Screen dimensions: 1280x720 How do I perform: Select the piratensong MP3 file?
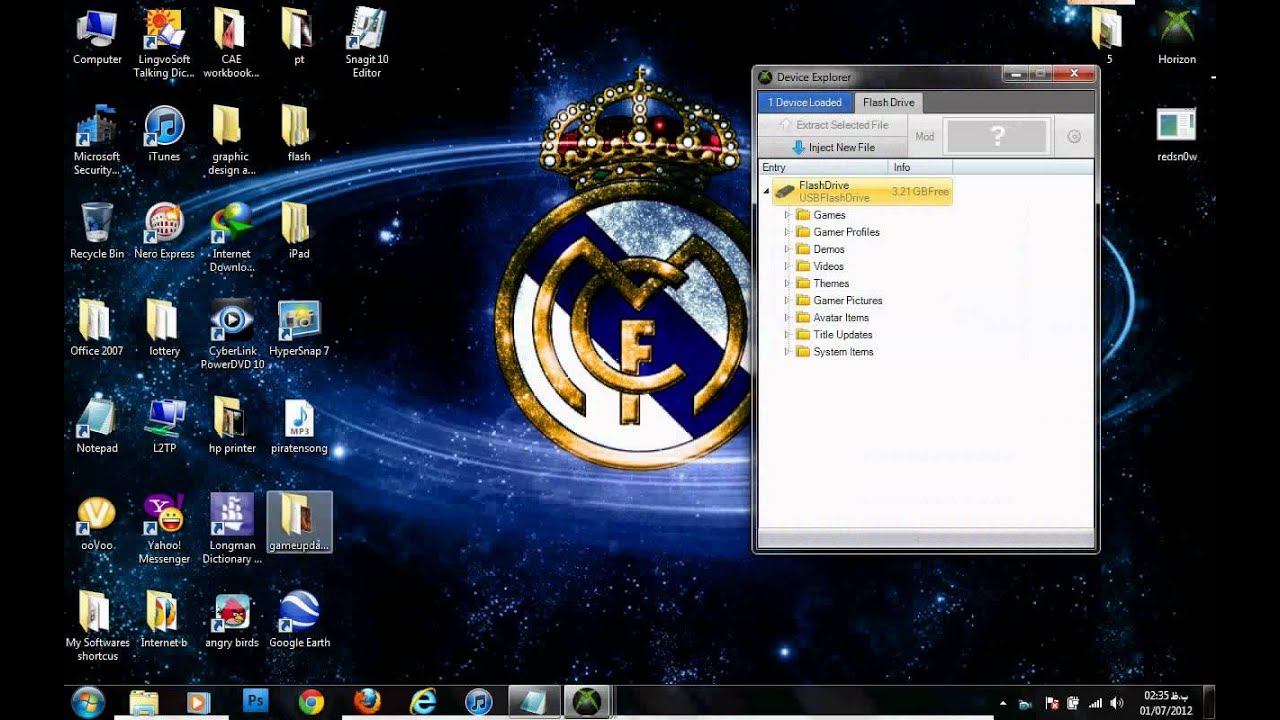click(298, 426)
